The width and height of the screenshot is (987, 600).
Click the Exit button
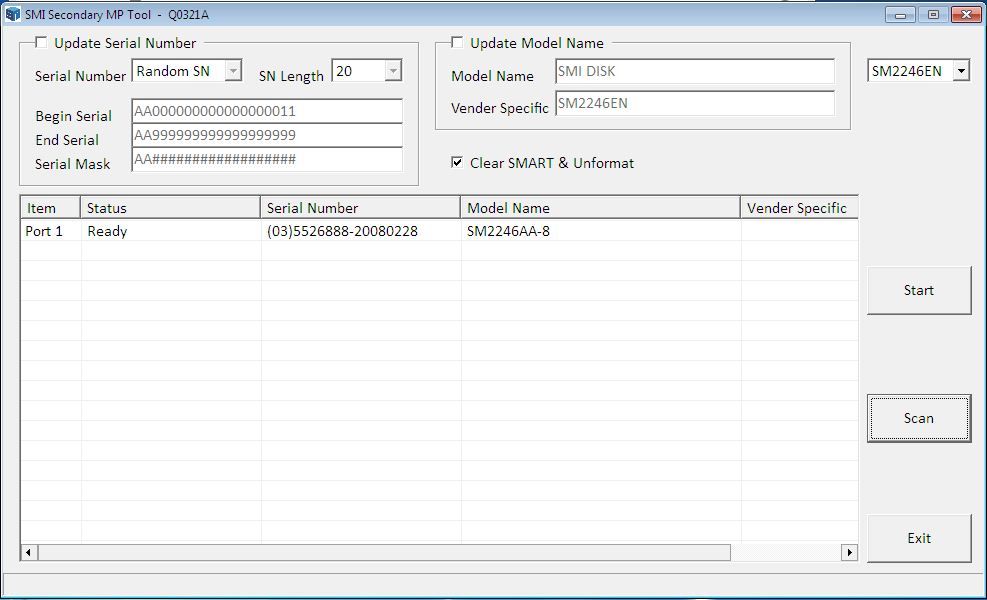919,538
